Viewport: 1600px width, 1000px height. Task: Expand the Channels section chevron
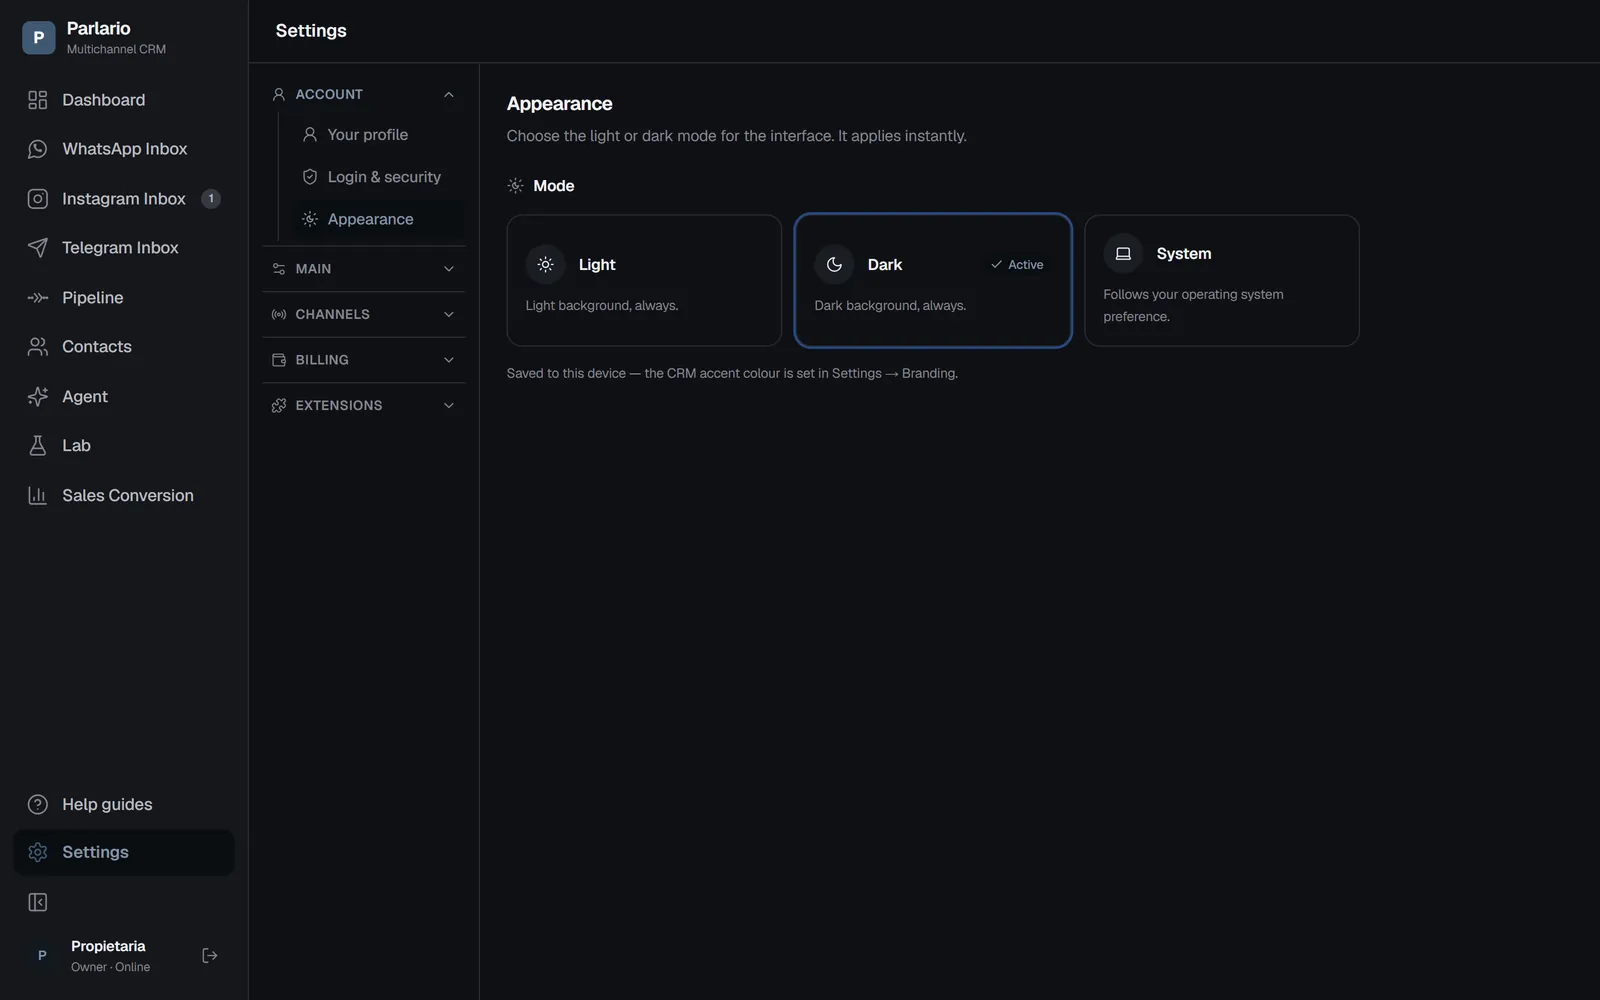tap(449, 314)
